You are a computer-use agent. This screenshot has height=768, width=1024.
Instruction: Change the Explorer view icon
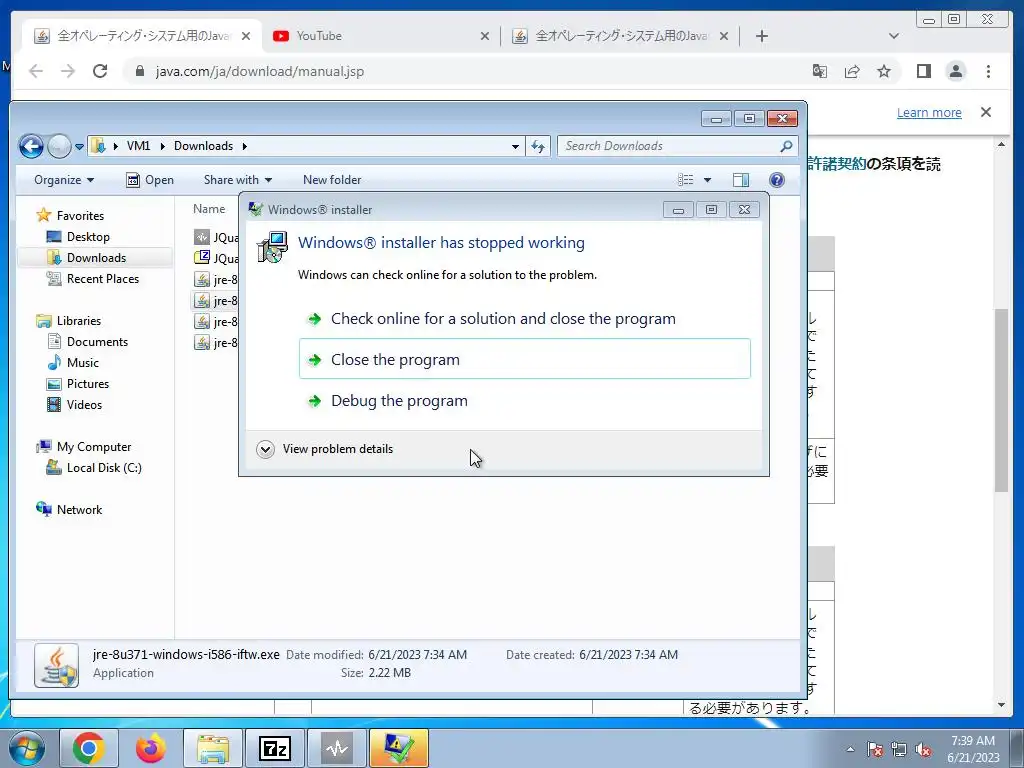click(686, 180)
